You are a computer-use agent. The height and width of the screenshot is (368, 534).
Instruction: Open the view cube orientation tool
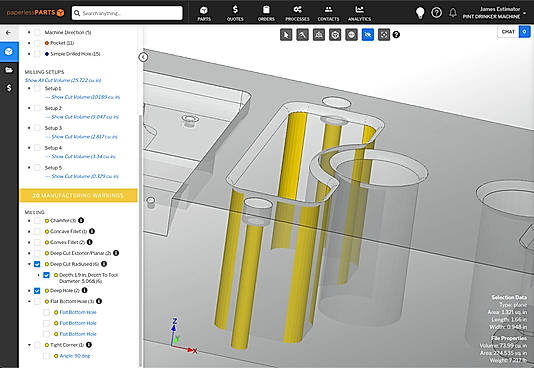click(335, 35)
